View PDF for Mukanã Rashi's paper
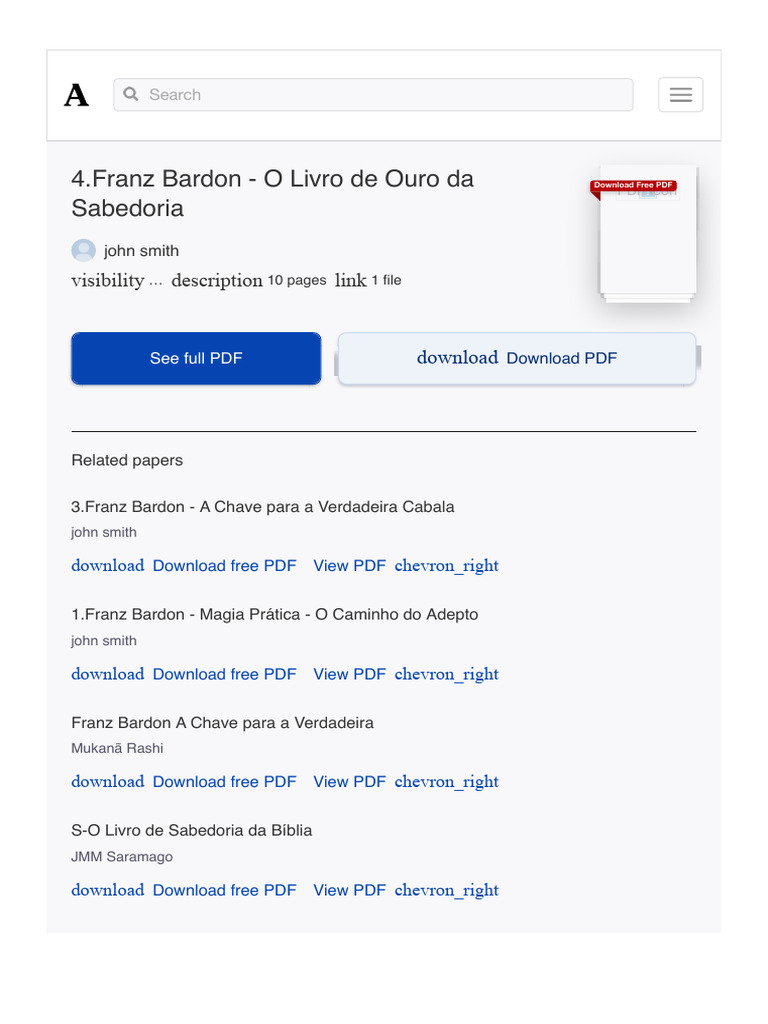Image resolution: width=768 pixels, height=1024 pixels. pos(349,782)
